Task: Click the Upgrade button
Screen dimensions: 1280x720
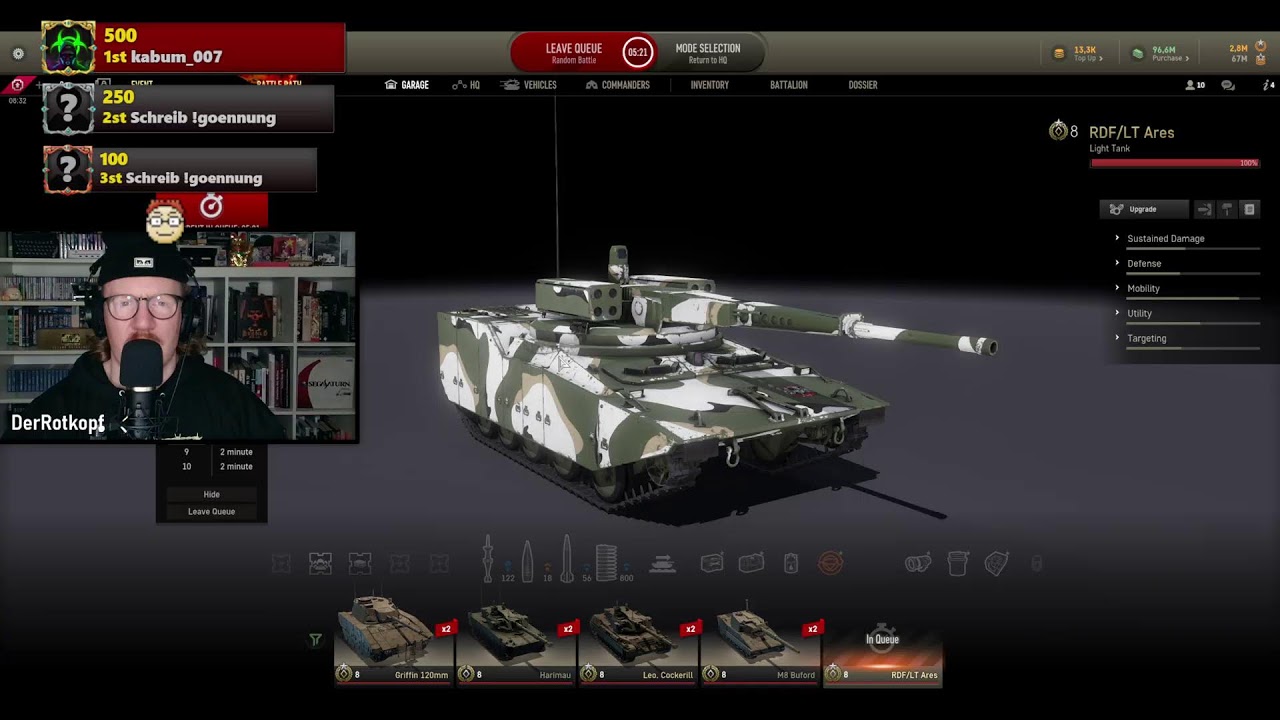Action: [1144, 209]
